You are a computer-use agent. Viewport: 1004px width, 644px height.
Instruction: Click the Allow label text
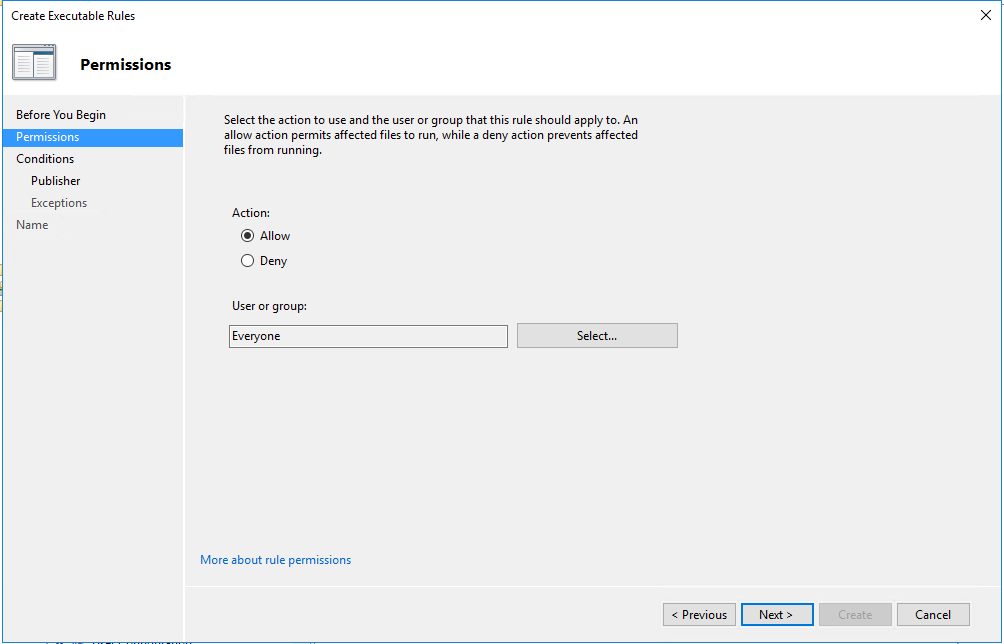tap(275, 236)
